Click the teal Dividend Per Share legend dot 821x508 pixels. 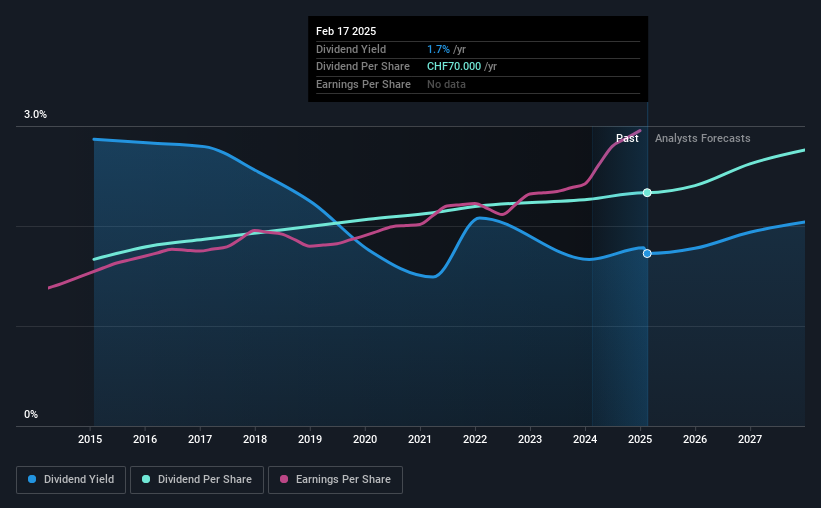(x=146, y=479)
